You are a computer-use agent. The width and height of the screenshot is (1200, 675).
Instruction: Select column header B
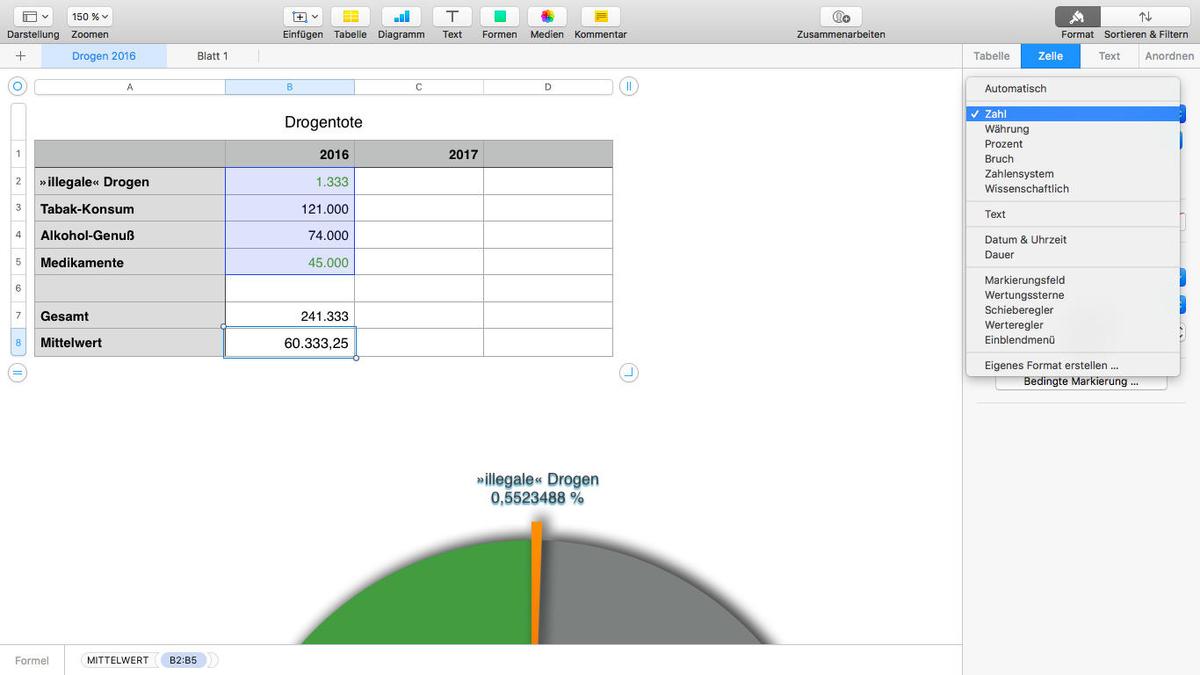290,87
